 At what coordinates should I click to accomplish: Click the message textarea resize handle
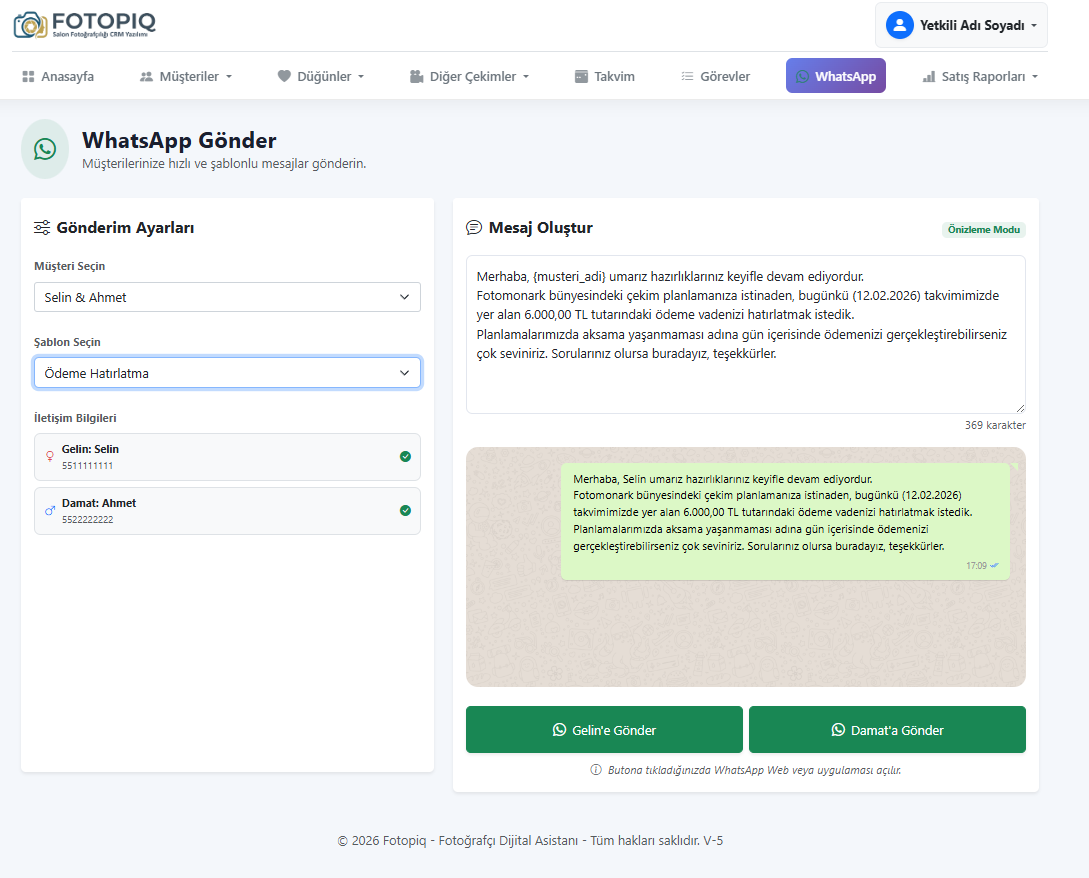[x=1020, y=408]
